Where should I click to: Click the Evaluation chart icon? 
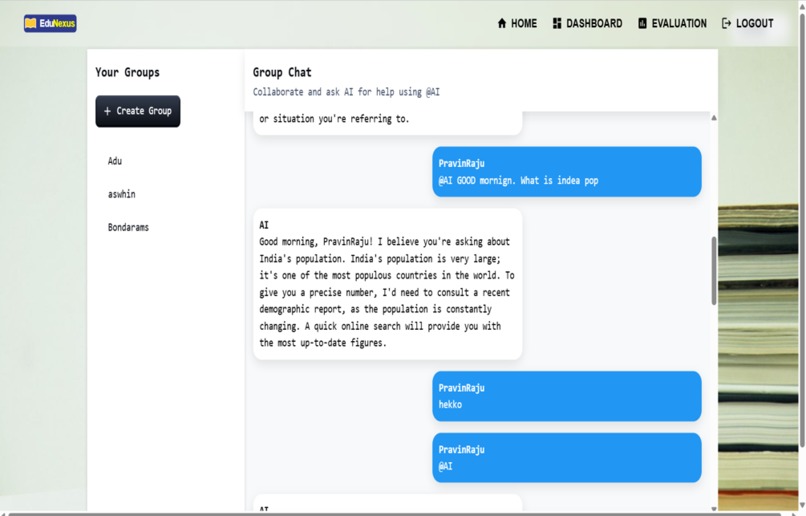point(643,23)
